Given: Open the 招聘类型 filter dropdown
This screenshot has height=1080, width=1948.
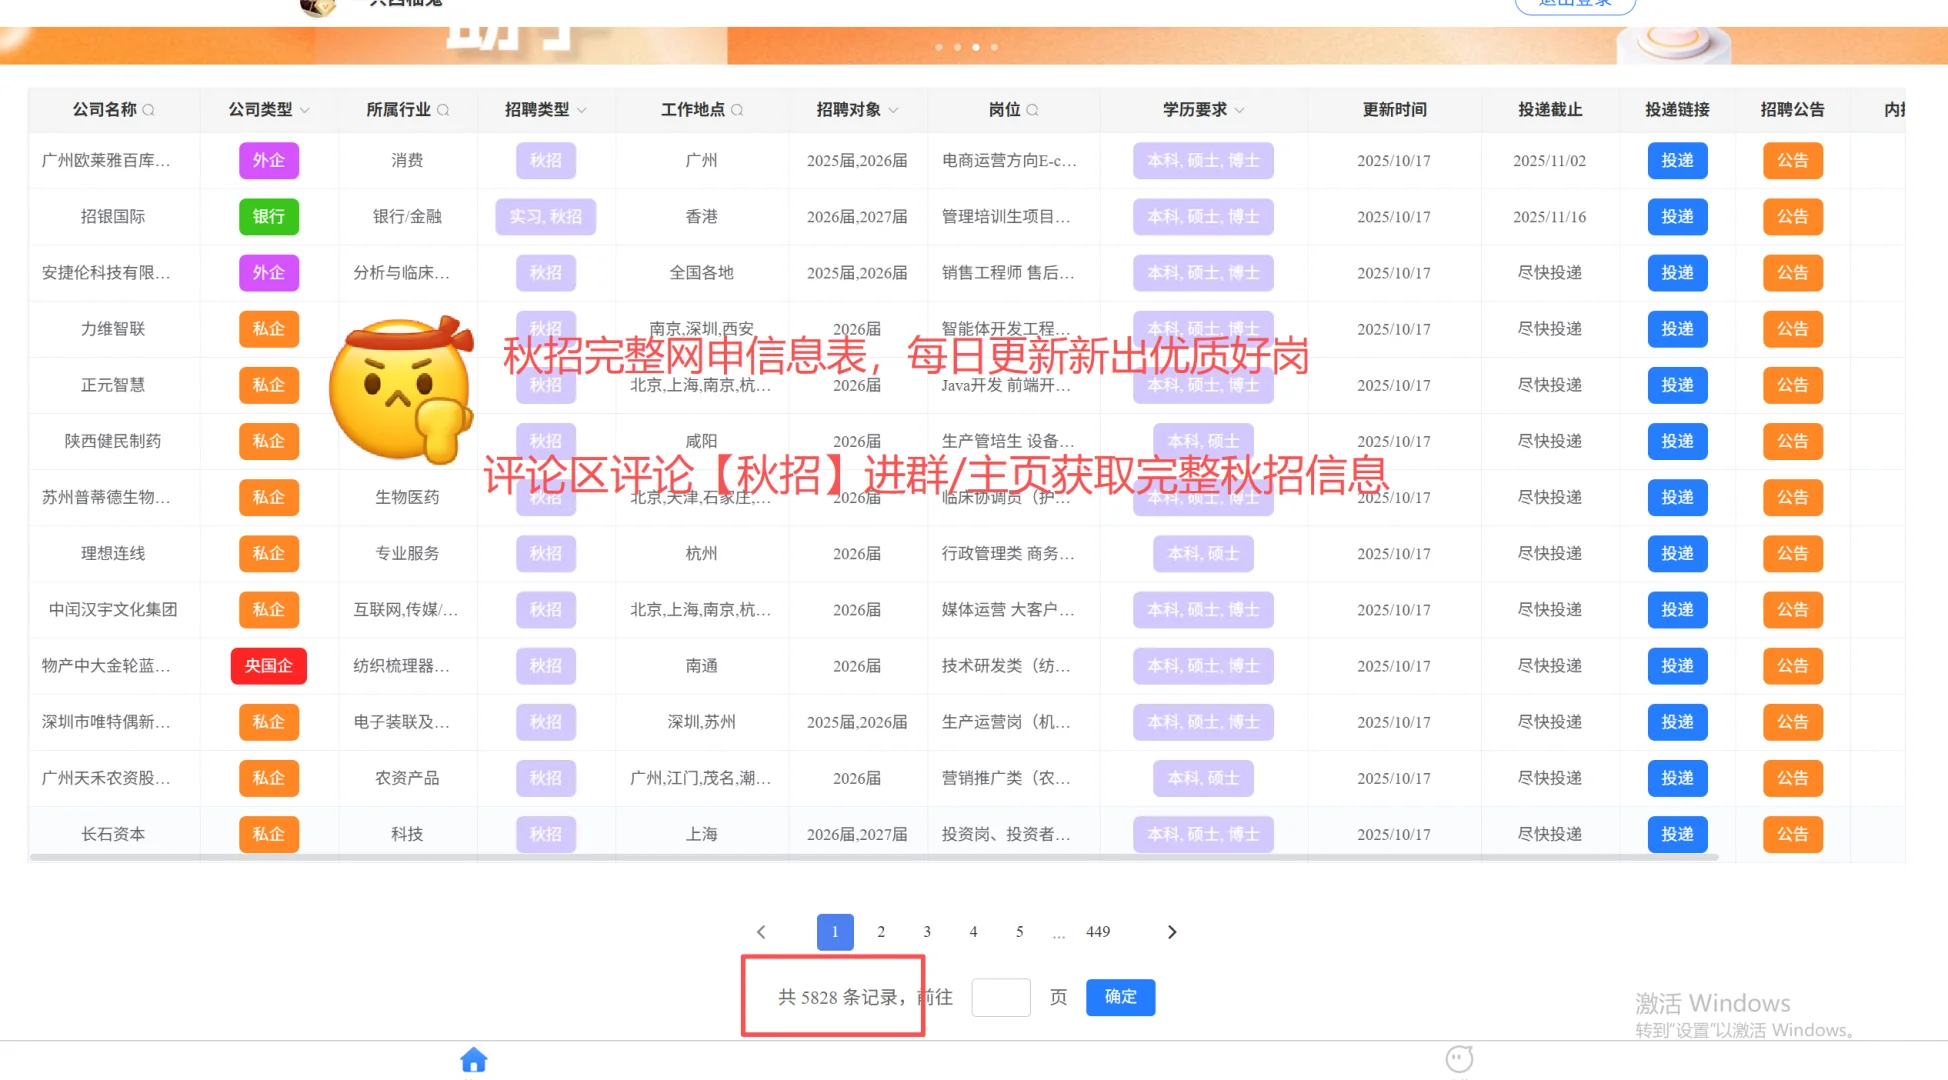Looking at the screenshot, I should pos(582,110).
